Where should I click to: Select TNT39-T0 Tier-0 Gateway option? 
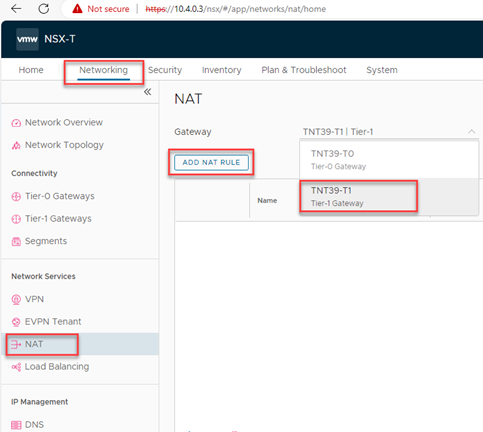point(389,160)
